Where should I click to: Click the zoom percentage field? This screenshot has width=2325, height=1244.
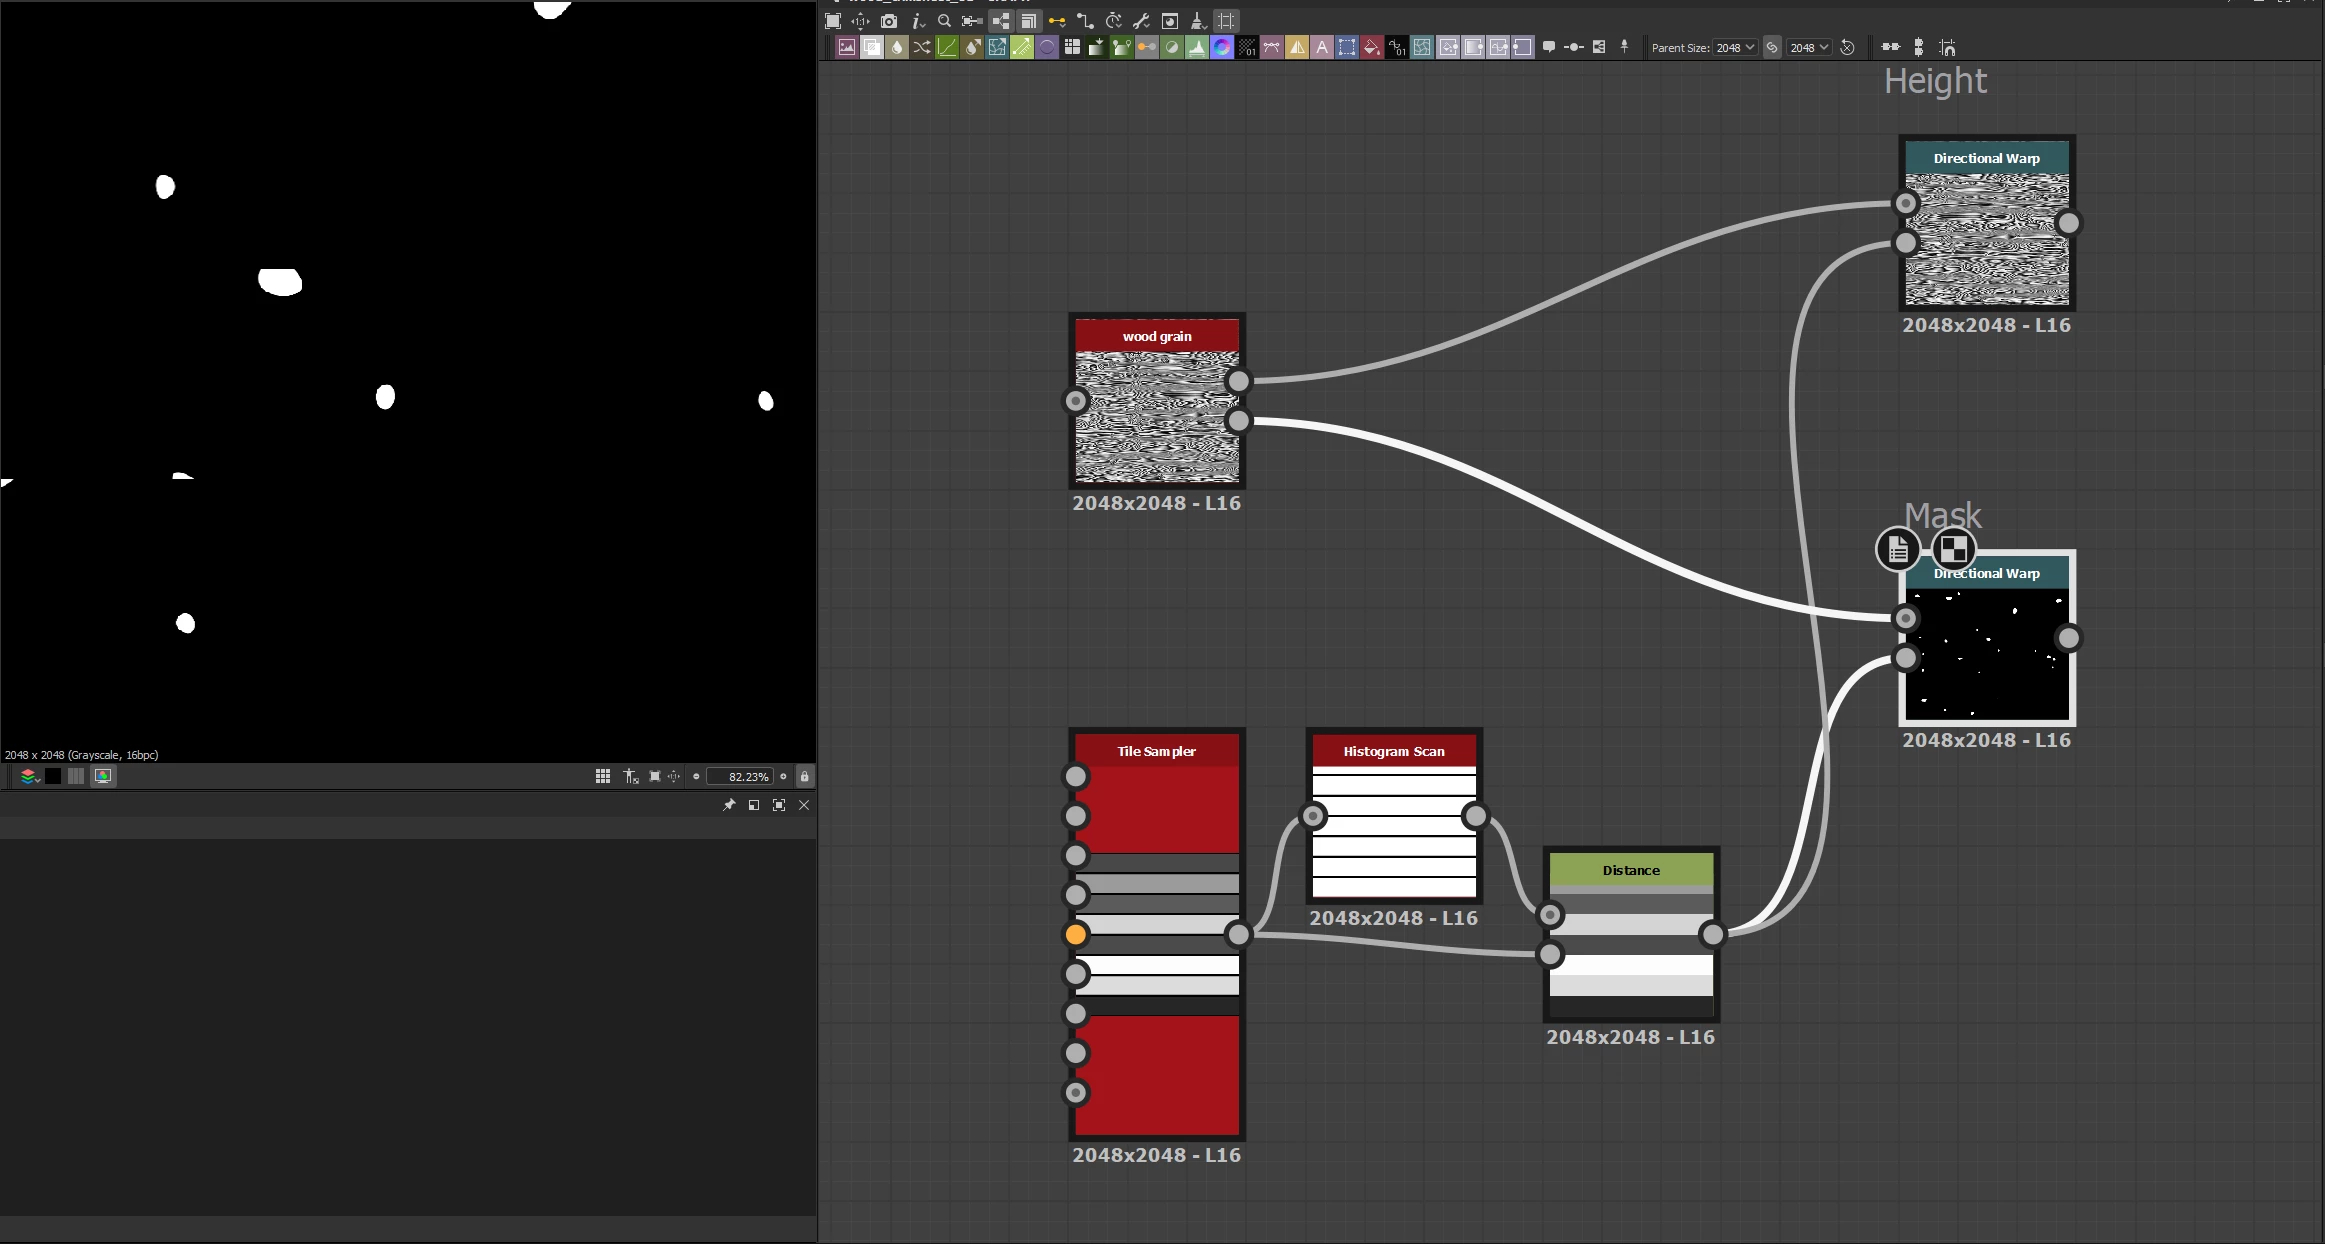(740, 776)
